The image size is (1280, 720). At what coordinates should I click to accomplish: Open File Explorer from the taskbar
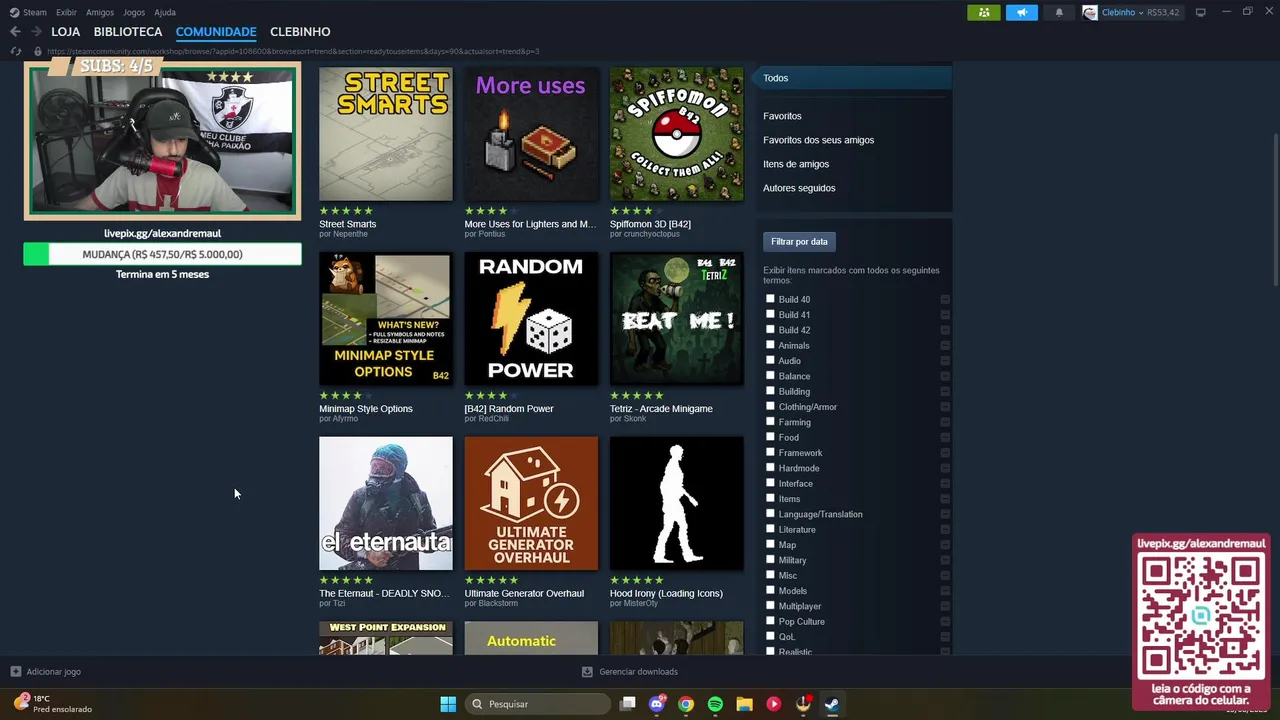pos(744,704)
